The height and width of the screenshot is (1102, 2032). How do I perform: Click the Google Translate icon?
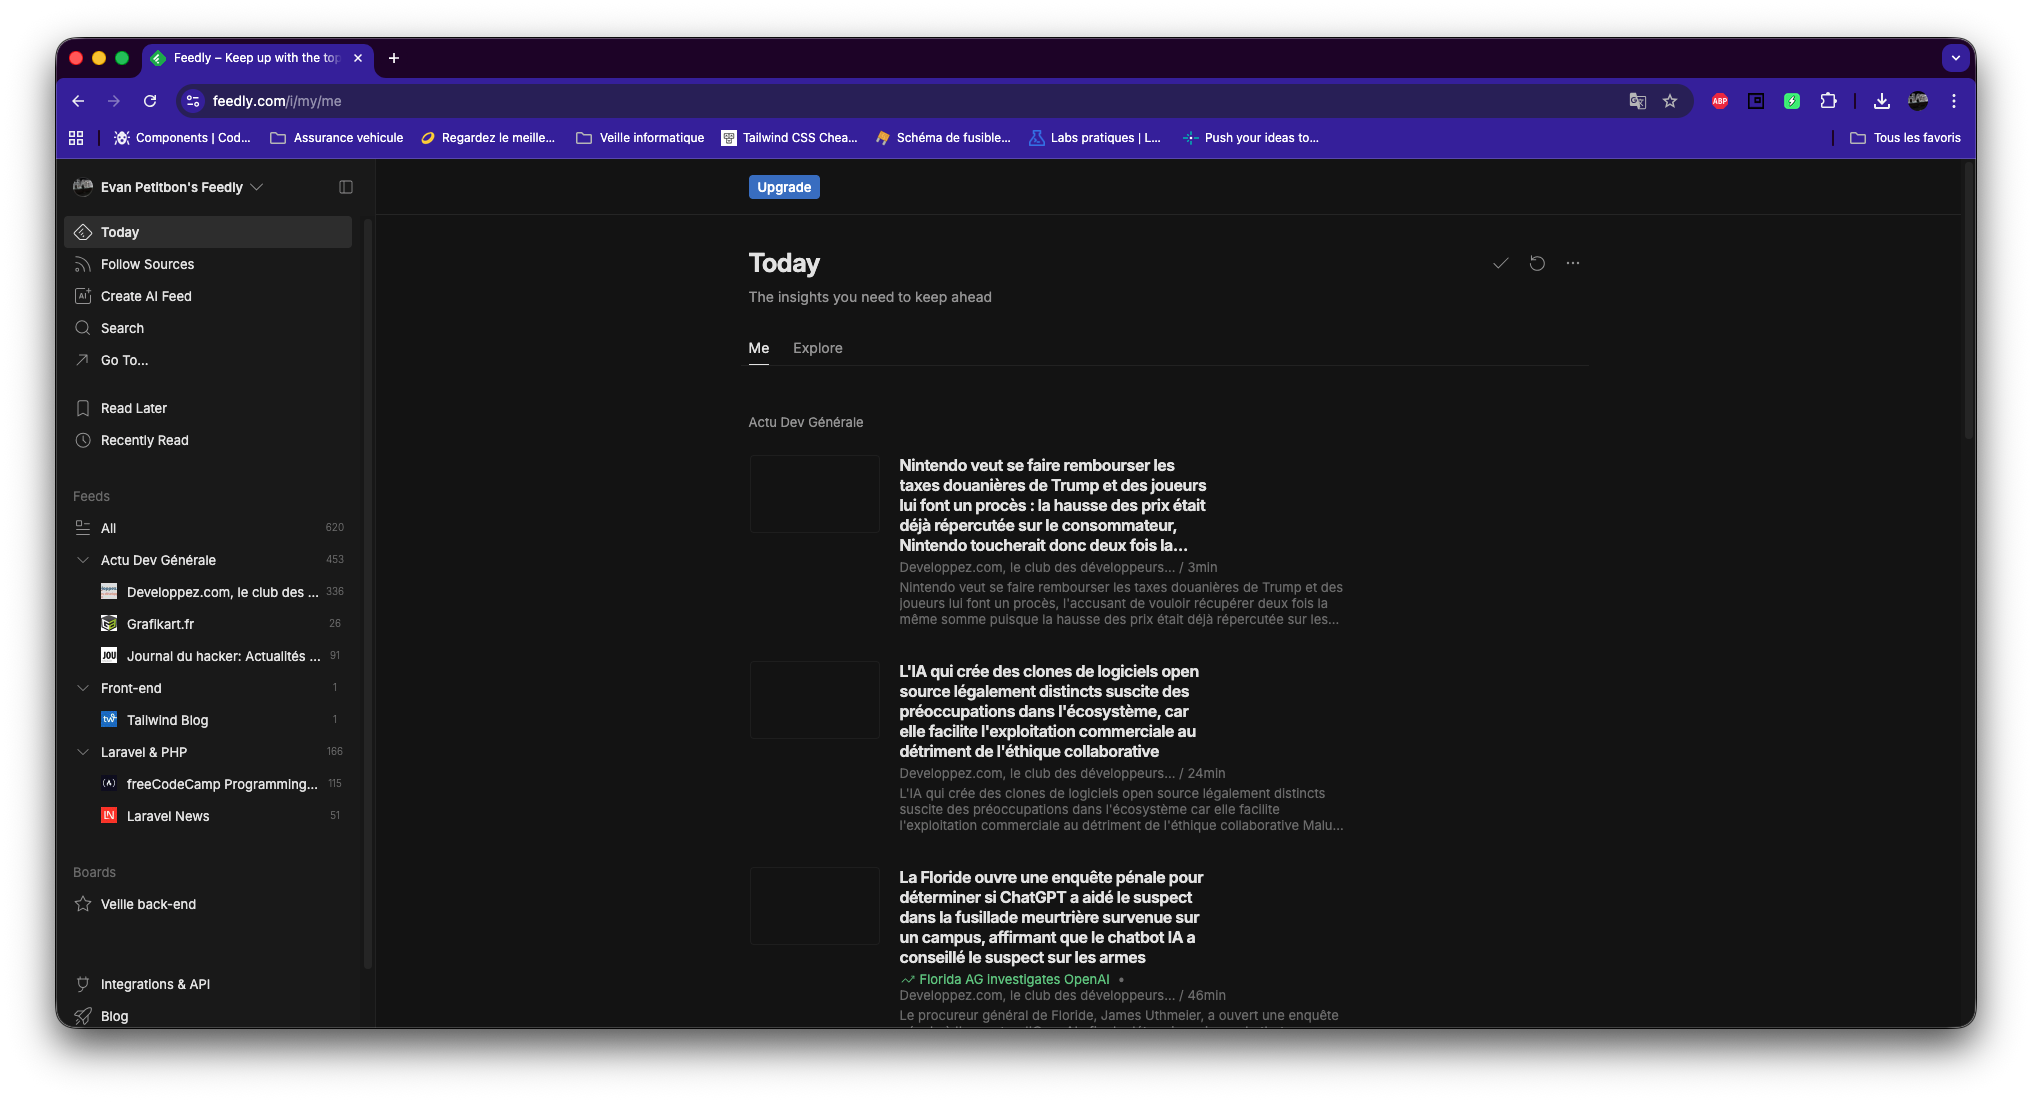pos(1638,101)
